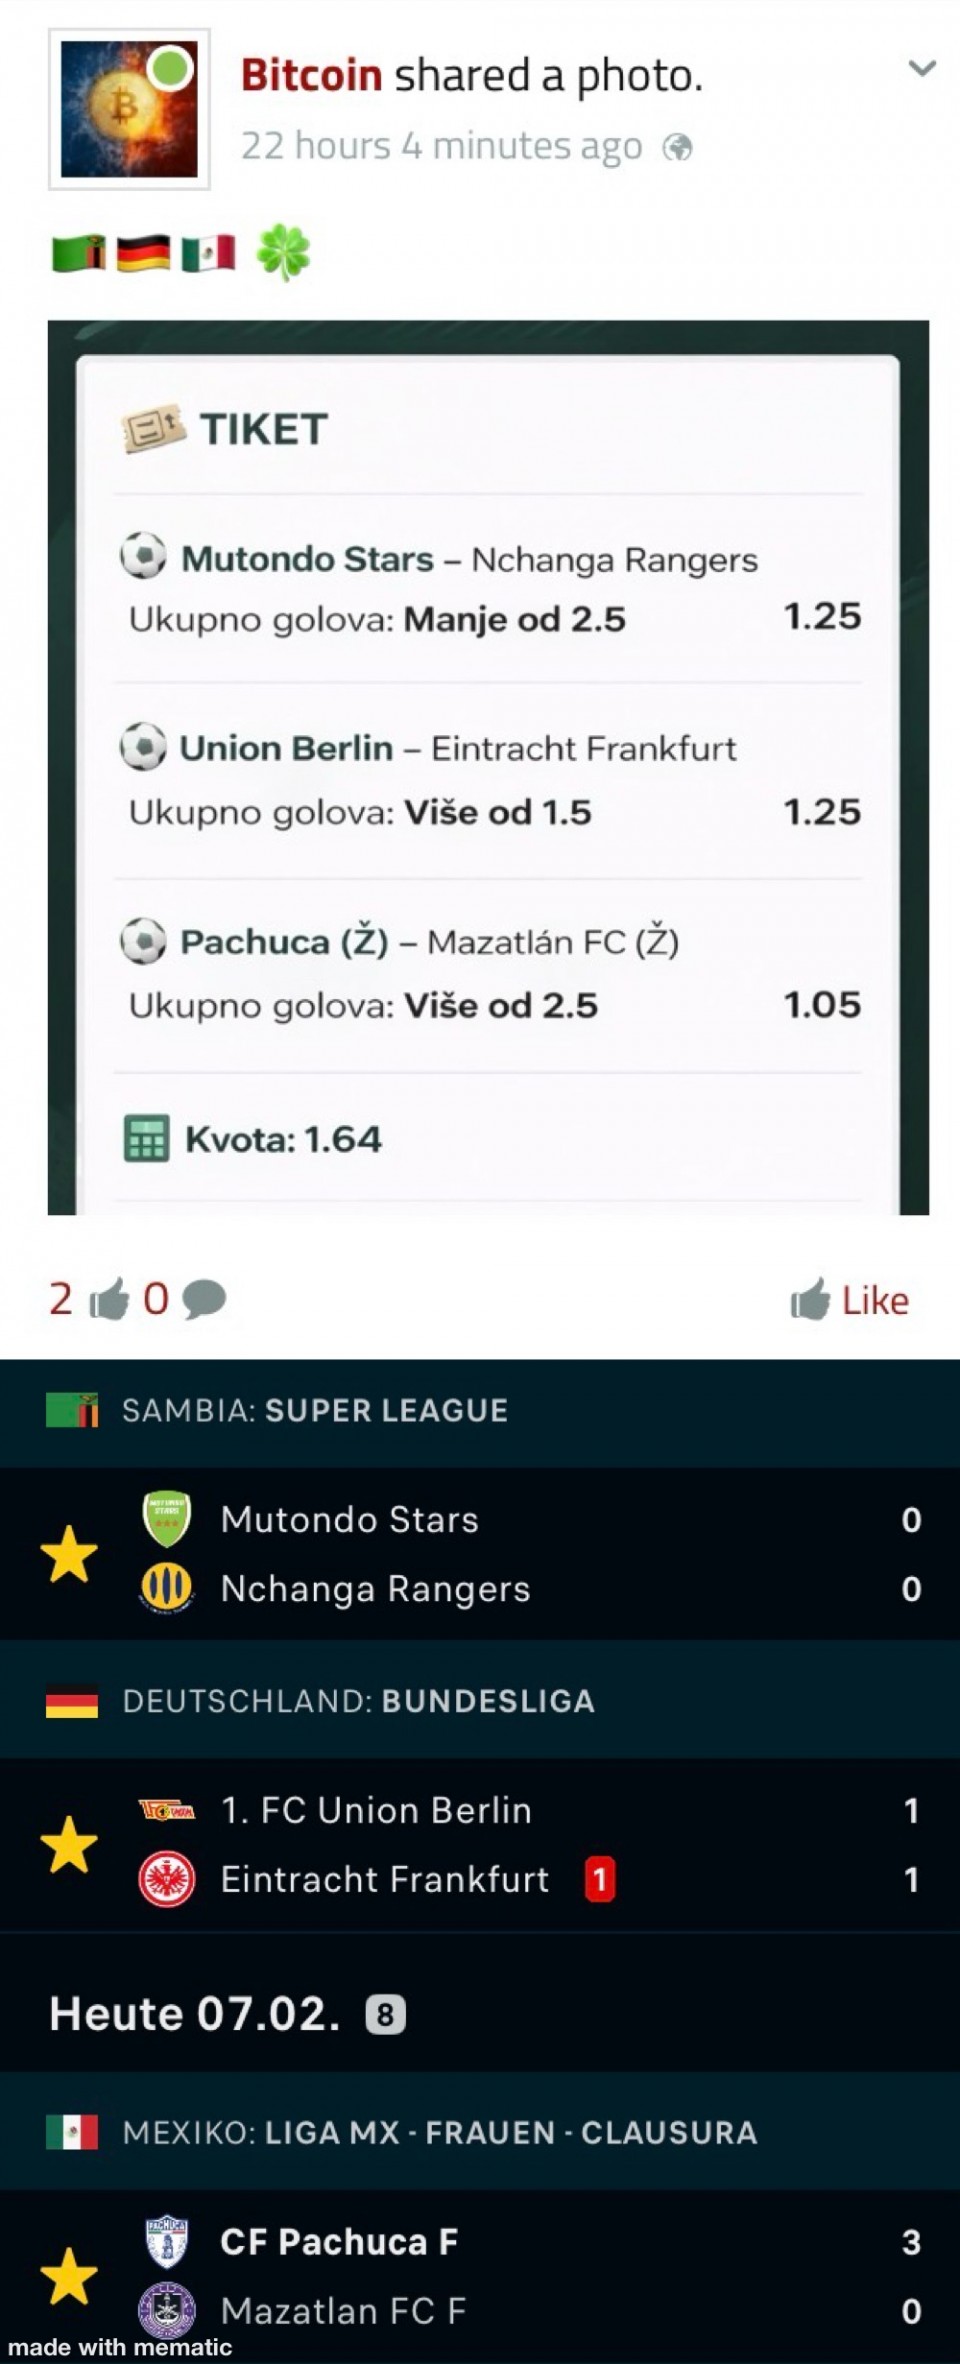Viewport: 960px width, 2364px height.
Task: Click the CF Pachuca F club crest
Action: click(167, 2241)
